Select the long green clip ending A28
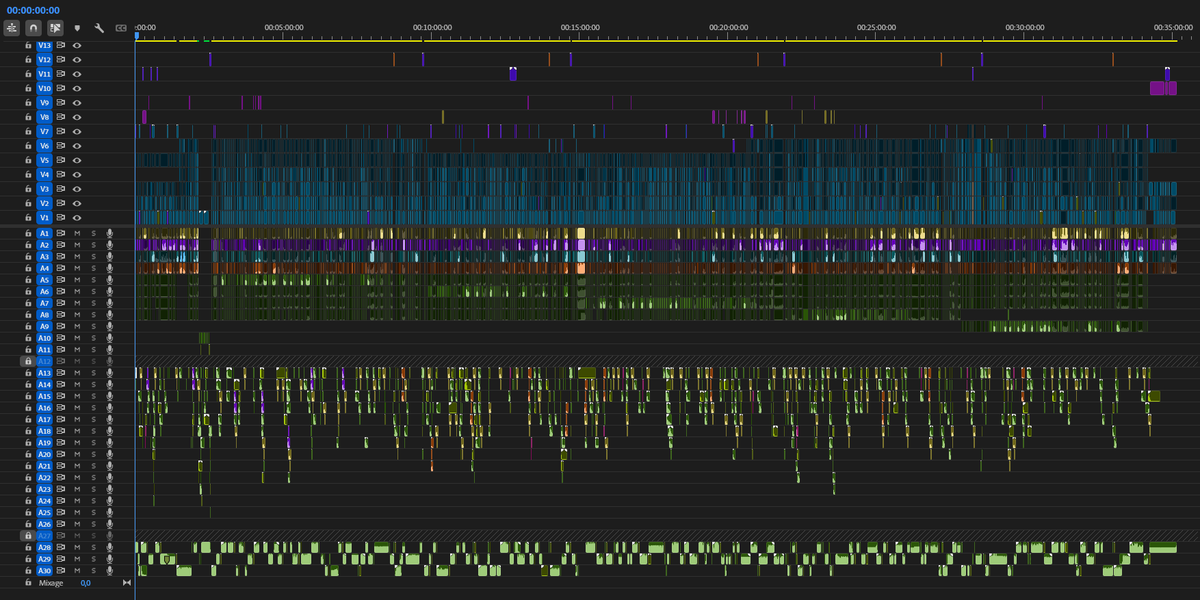This screenshot has width=1200, height=600. coord(1163,547)
